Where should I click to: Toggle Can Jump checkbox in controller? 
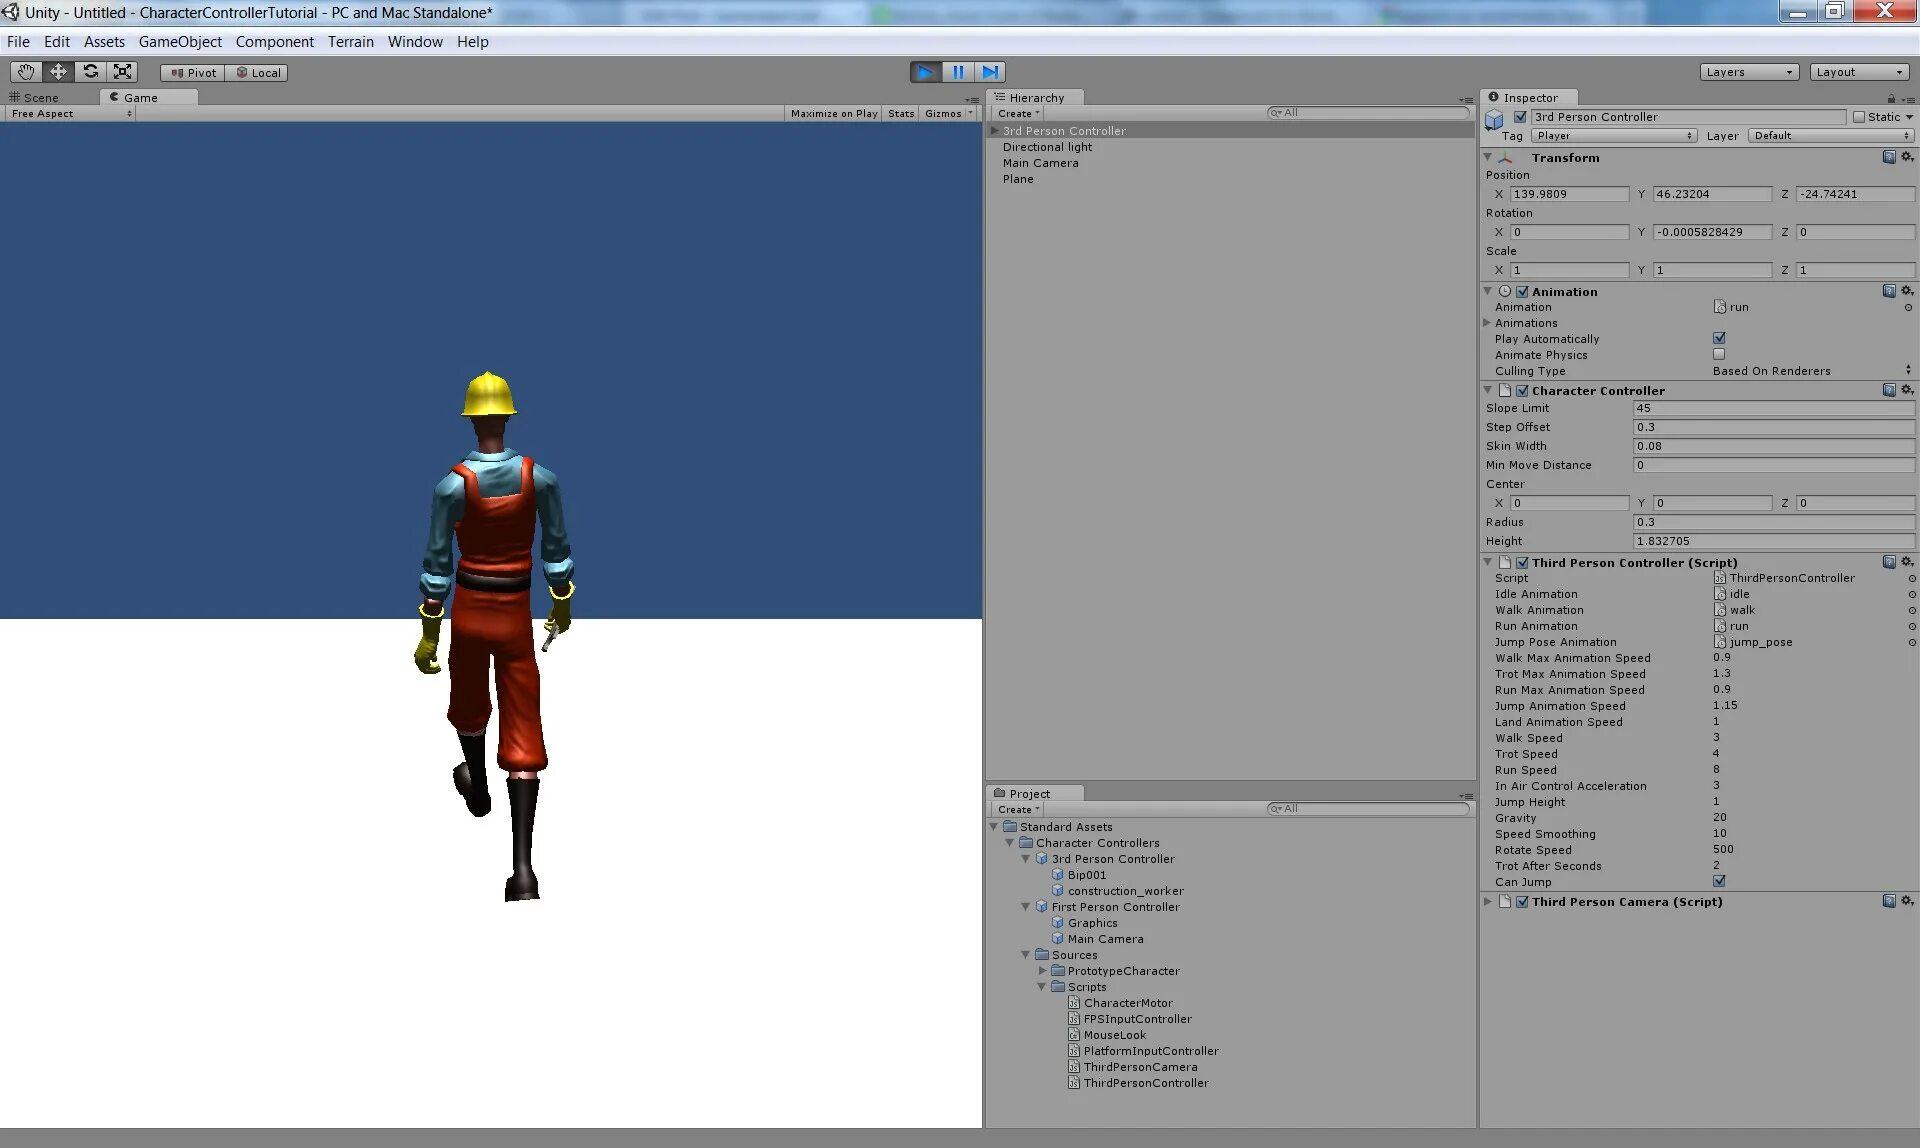[x=1719, y=882]
